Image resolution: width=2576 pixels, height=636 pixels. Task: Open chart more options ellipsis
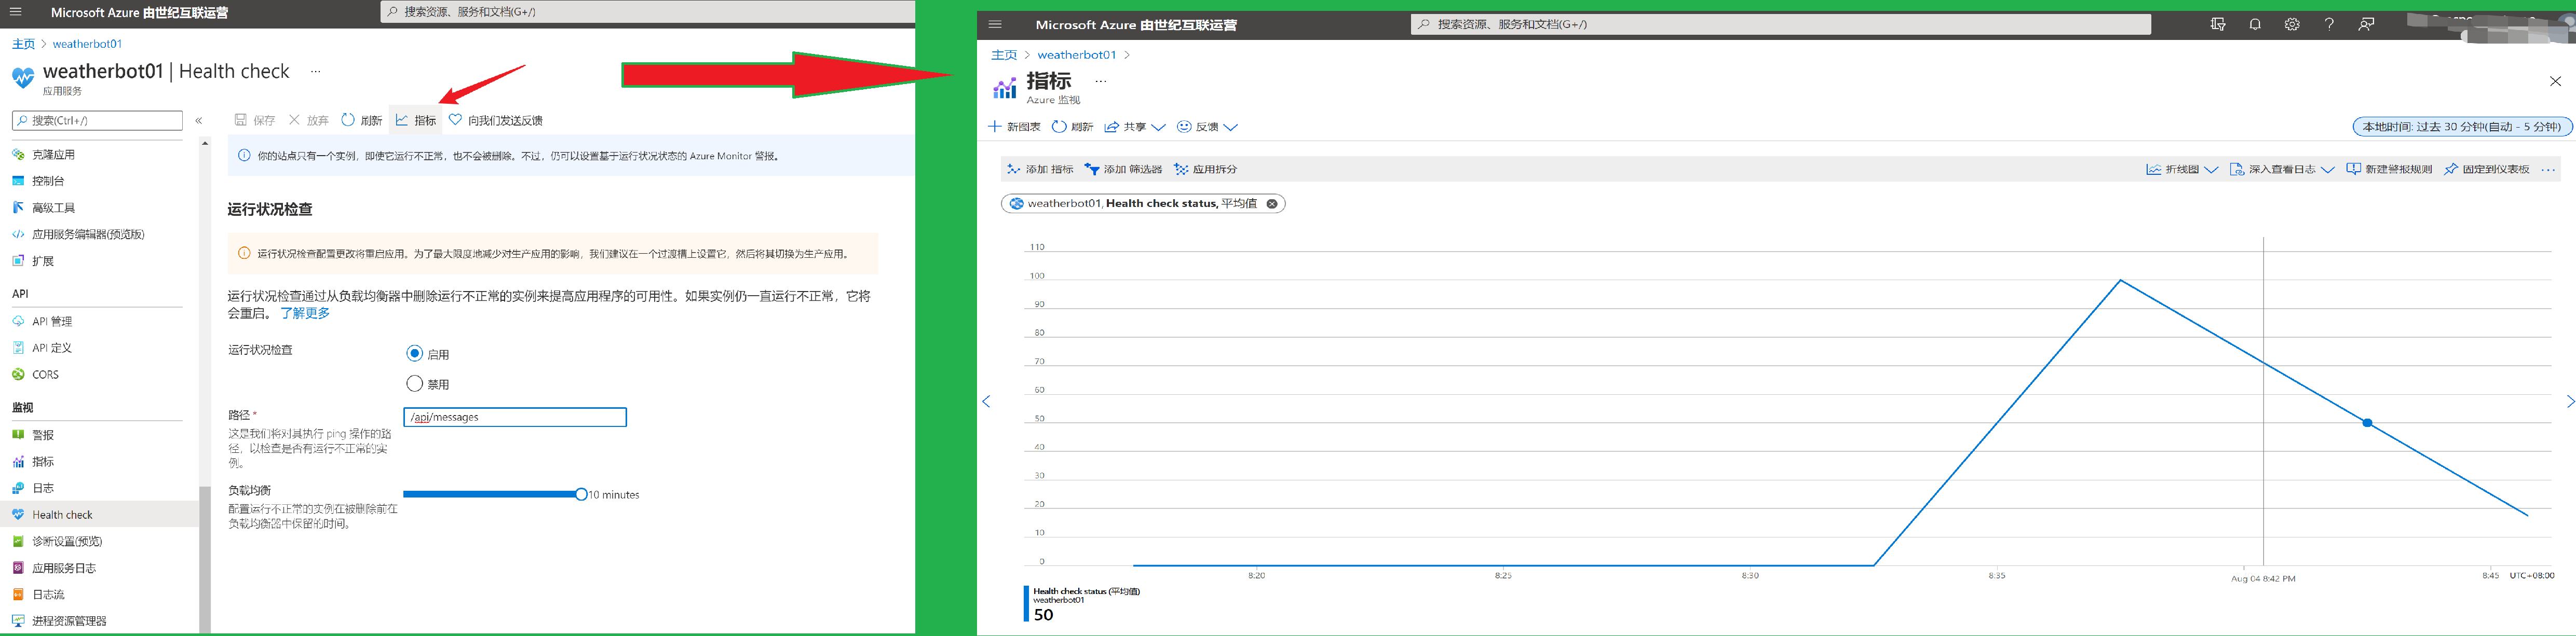[2548, 169]
